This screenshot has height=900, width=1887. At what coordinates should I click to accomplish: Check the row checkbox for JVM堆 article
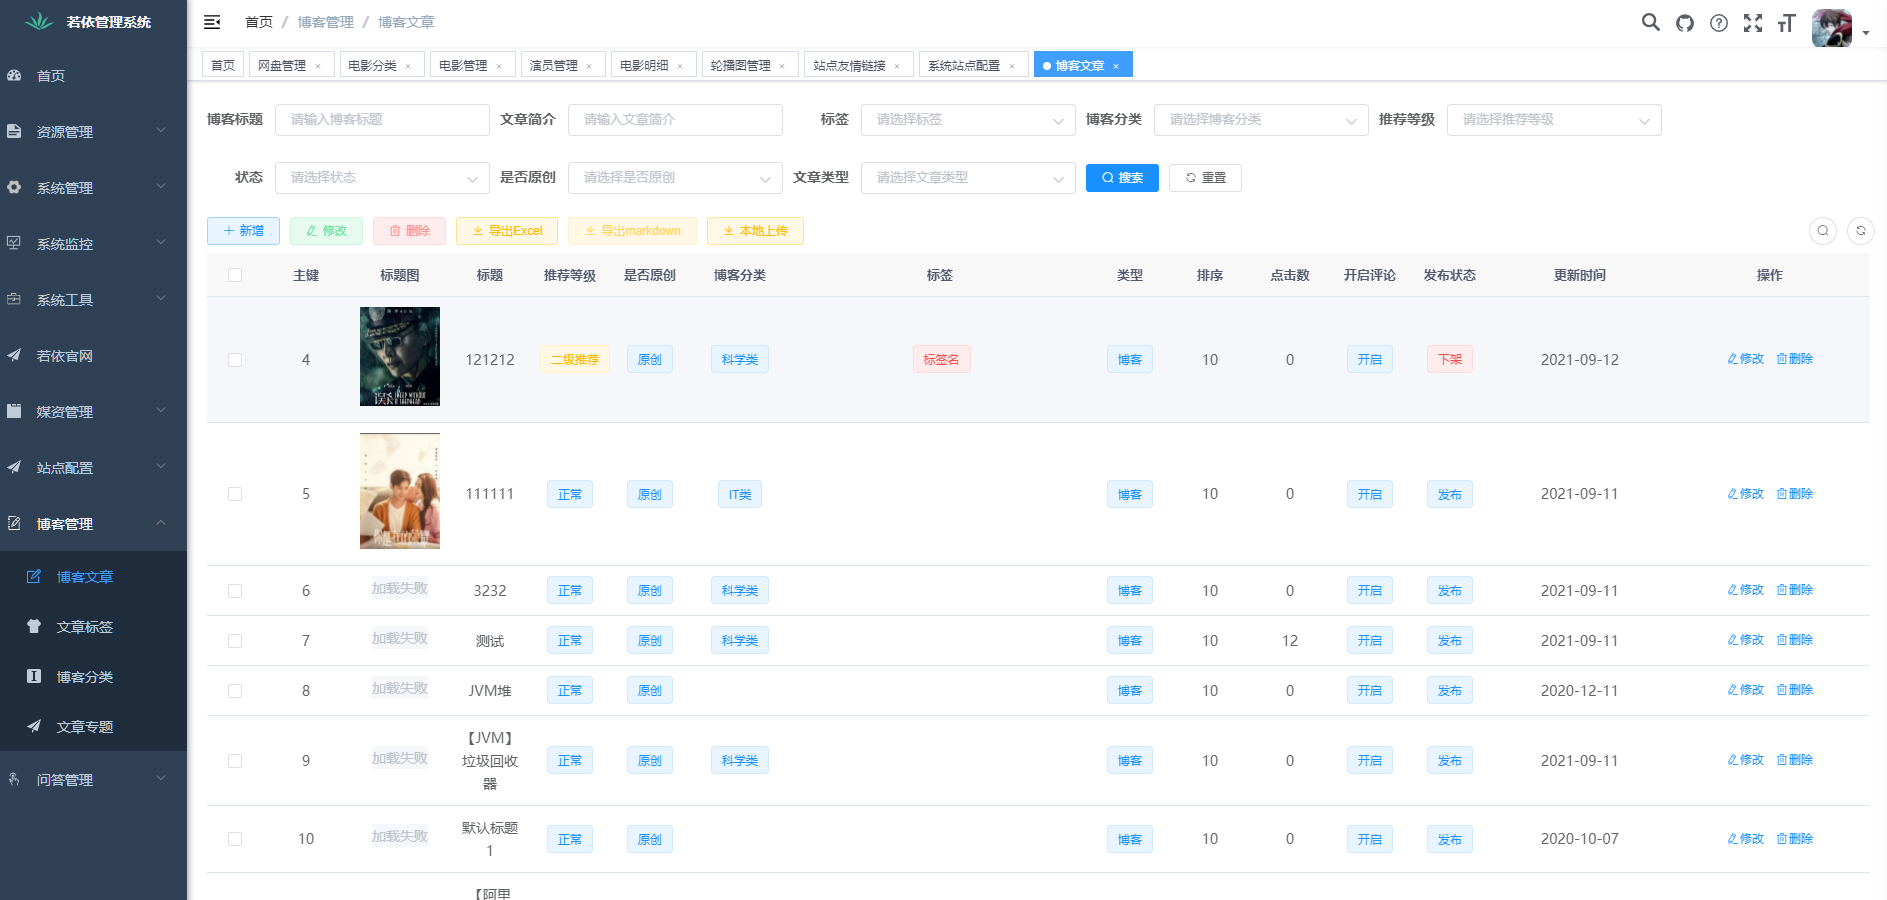click(x=235, y=690)
